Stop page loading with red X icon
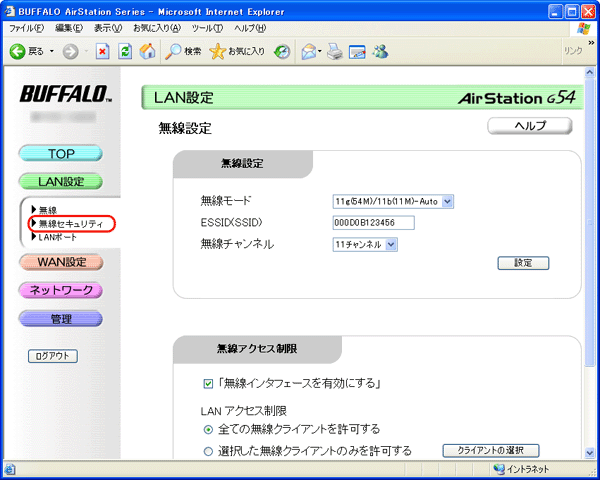The height and width of the screenshot is (480, 600). [102, 51]
